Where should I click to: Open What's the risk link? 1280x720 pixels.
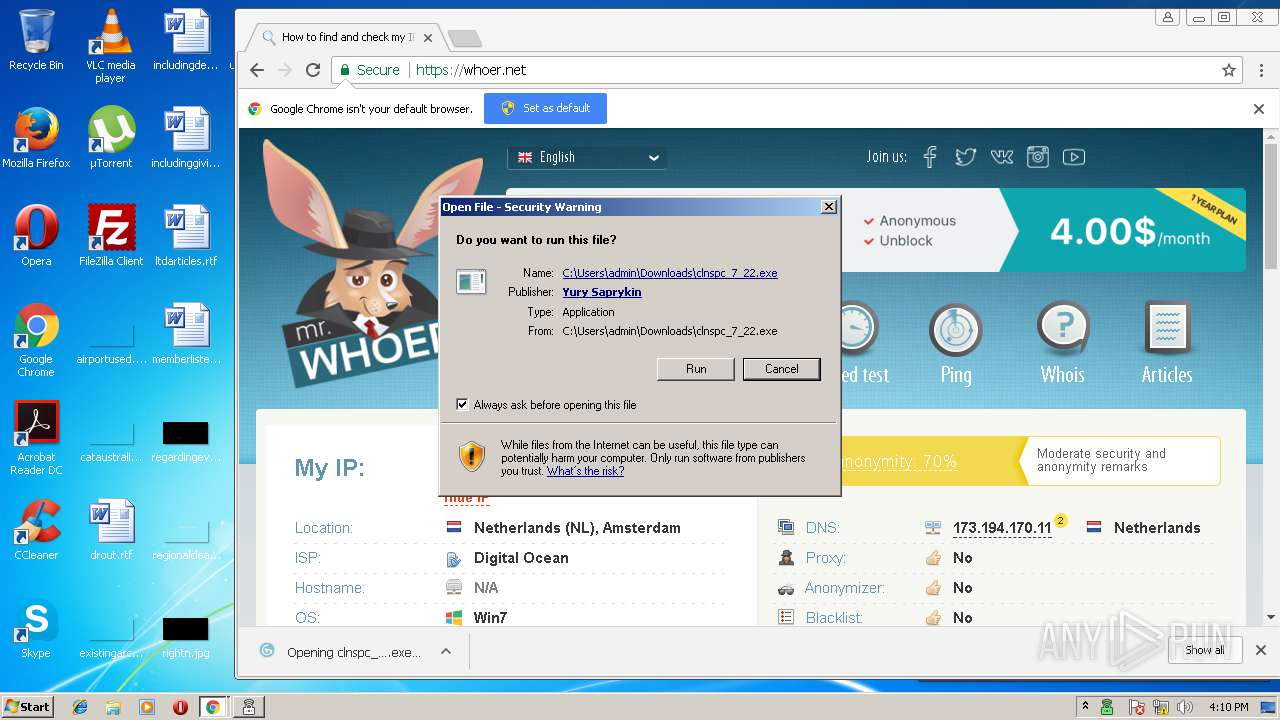(x=585, y=471)
